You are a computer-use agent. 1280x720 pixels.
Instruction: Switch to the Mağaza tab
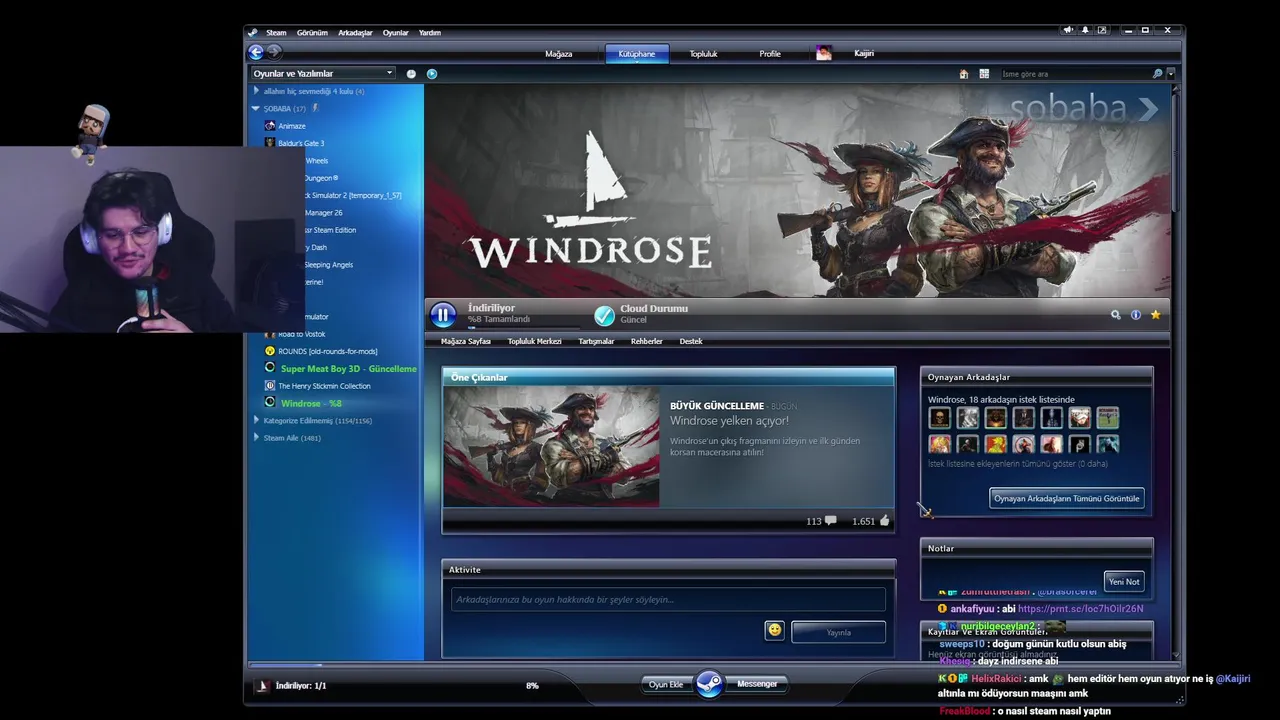[x=559, y=54]
